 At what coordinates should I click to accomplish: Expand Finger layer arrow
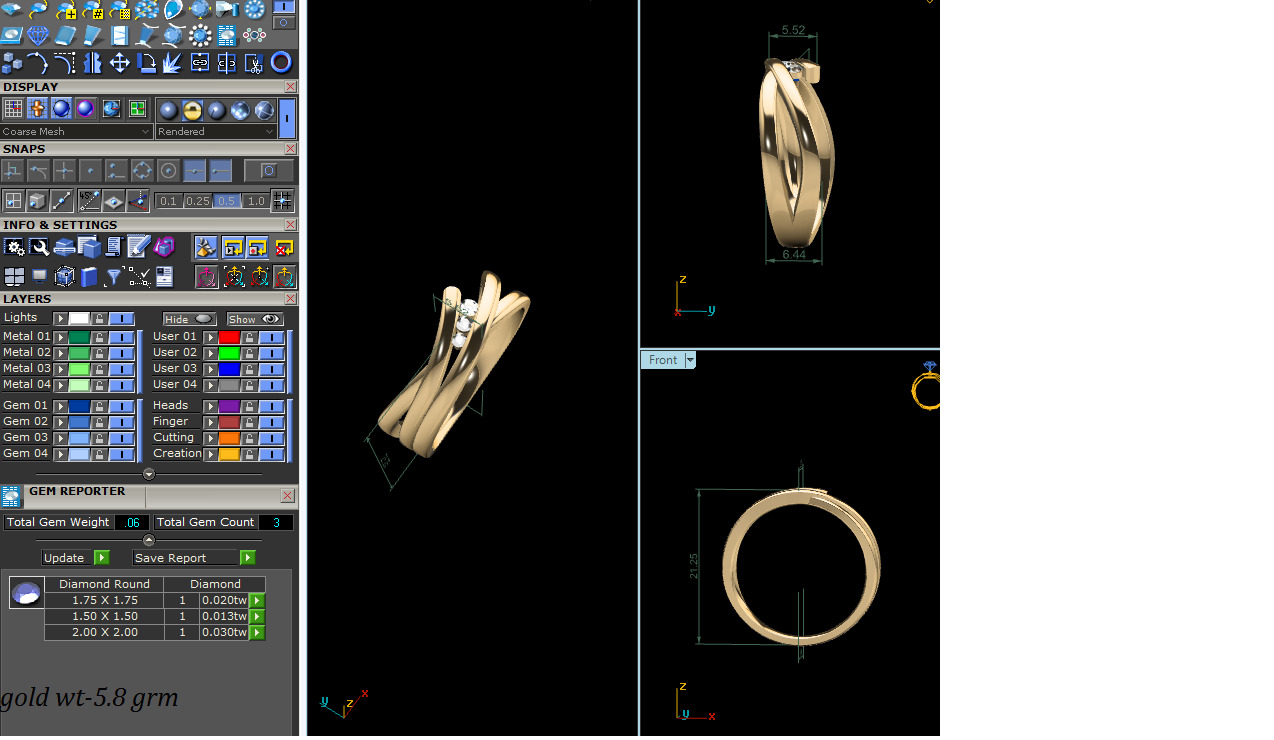point(210,422)
